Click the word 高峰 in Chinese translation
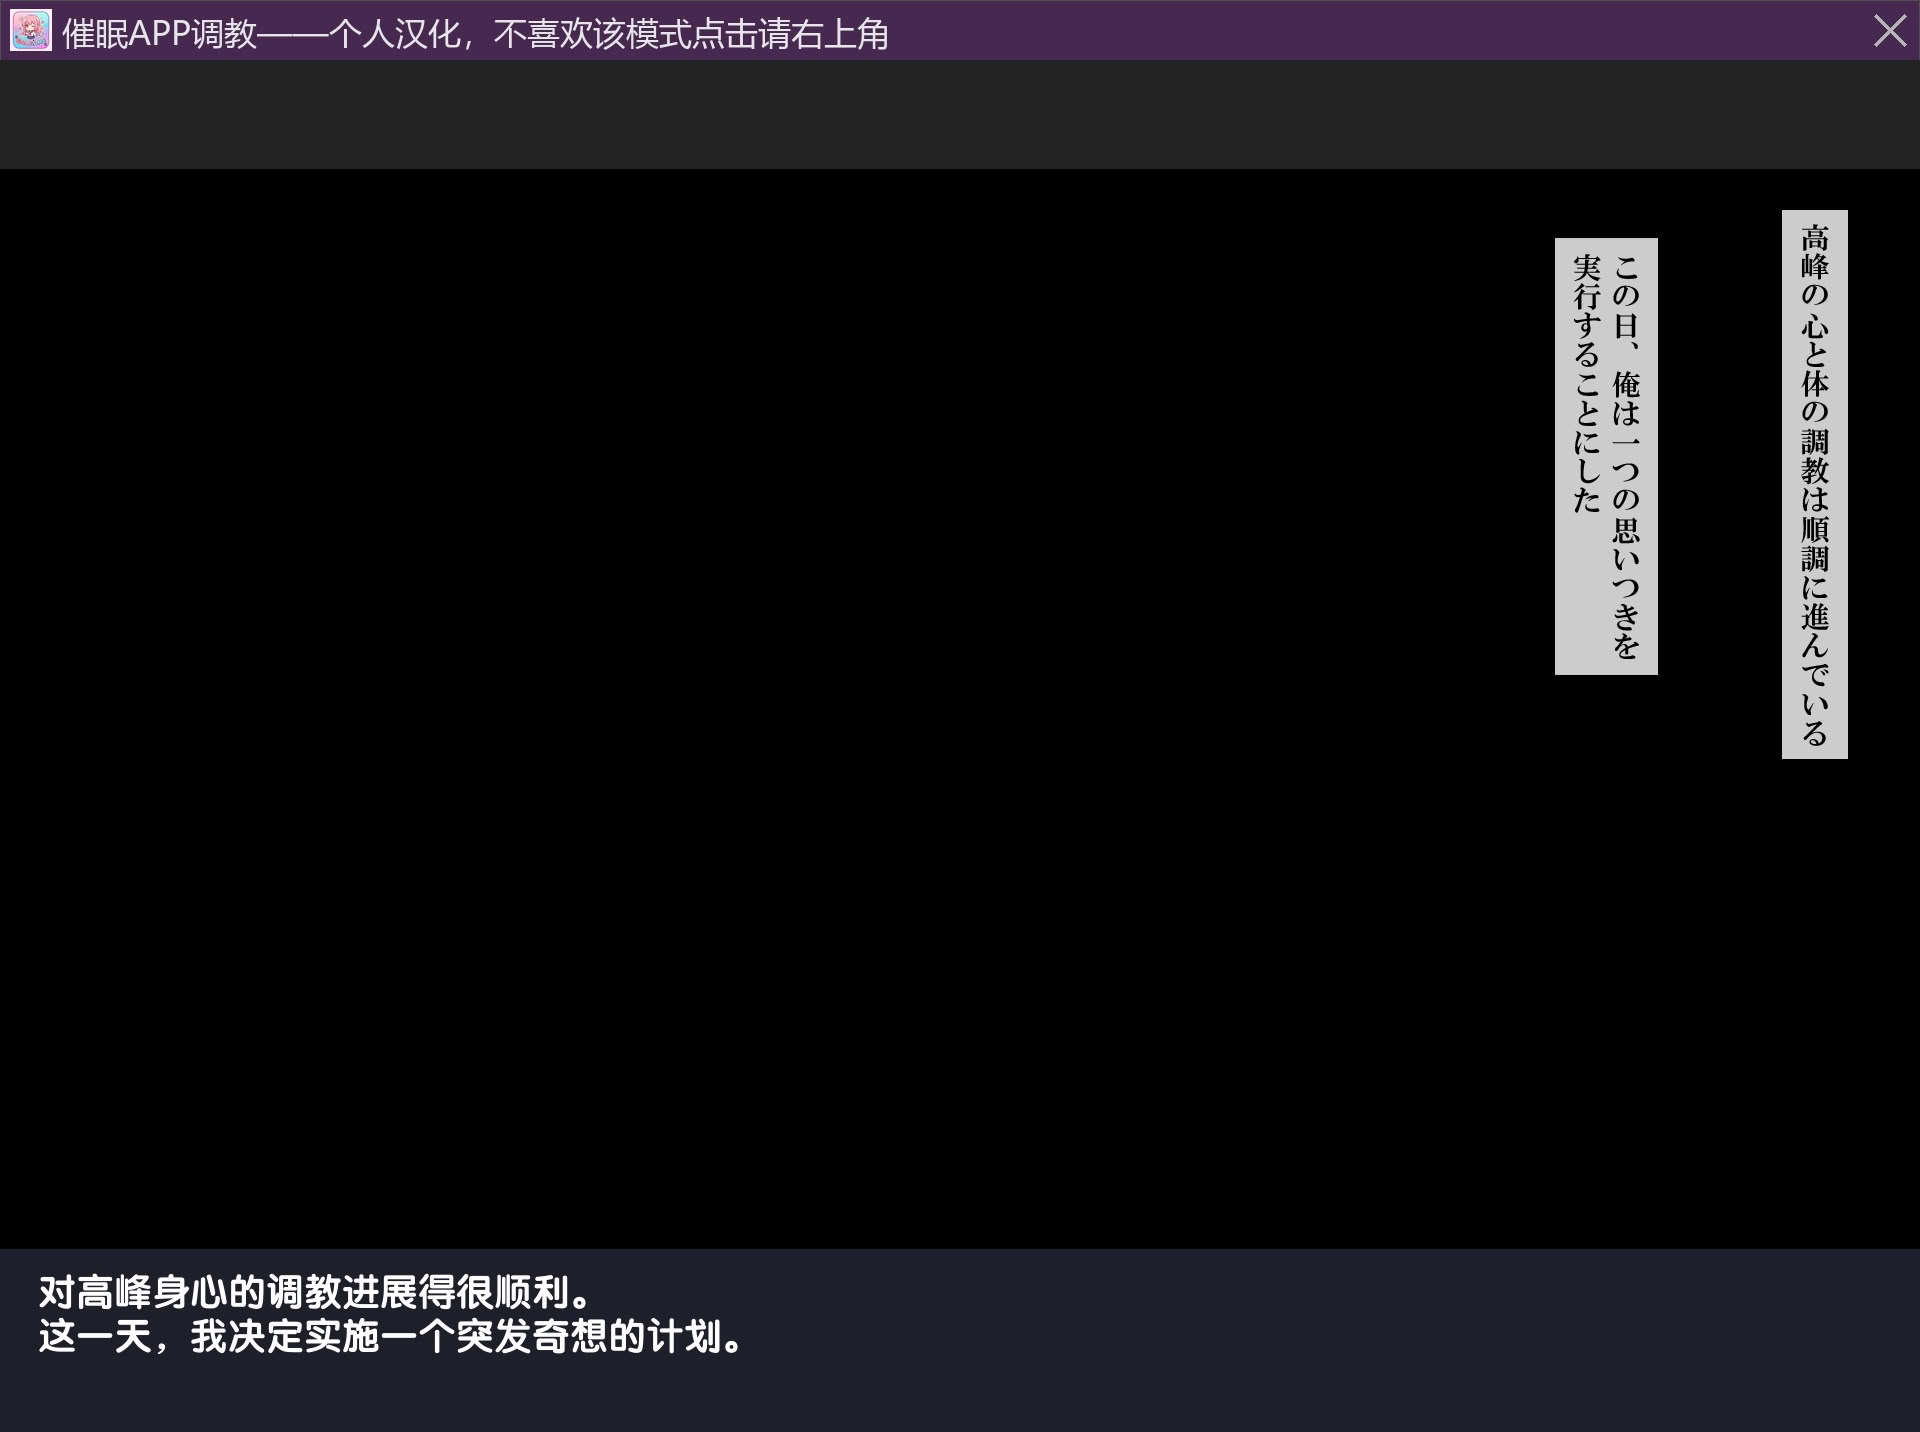This screenshot has height=1432, width=1920. pyautogui.click(x=115, y=1292)
